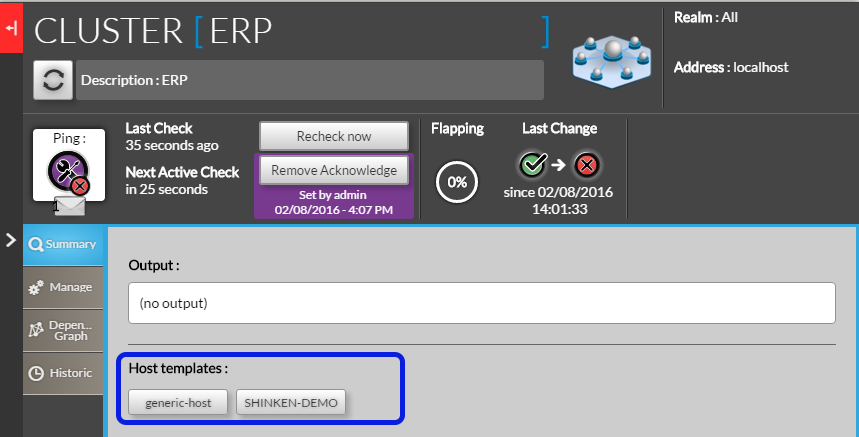This screenshot has height=437, width=859.
Task: Click the Description ERP field
Action: pos(310,80)
